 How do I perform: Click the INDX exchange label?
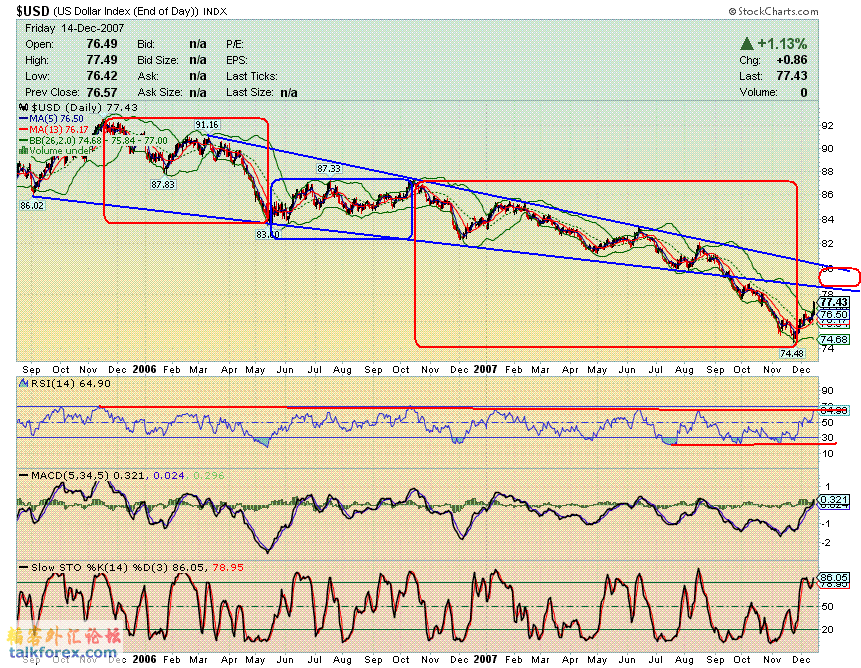[215, 12]
